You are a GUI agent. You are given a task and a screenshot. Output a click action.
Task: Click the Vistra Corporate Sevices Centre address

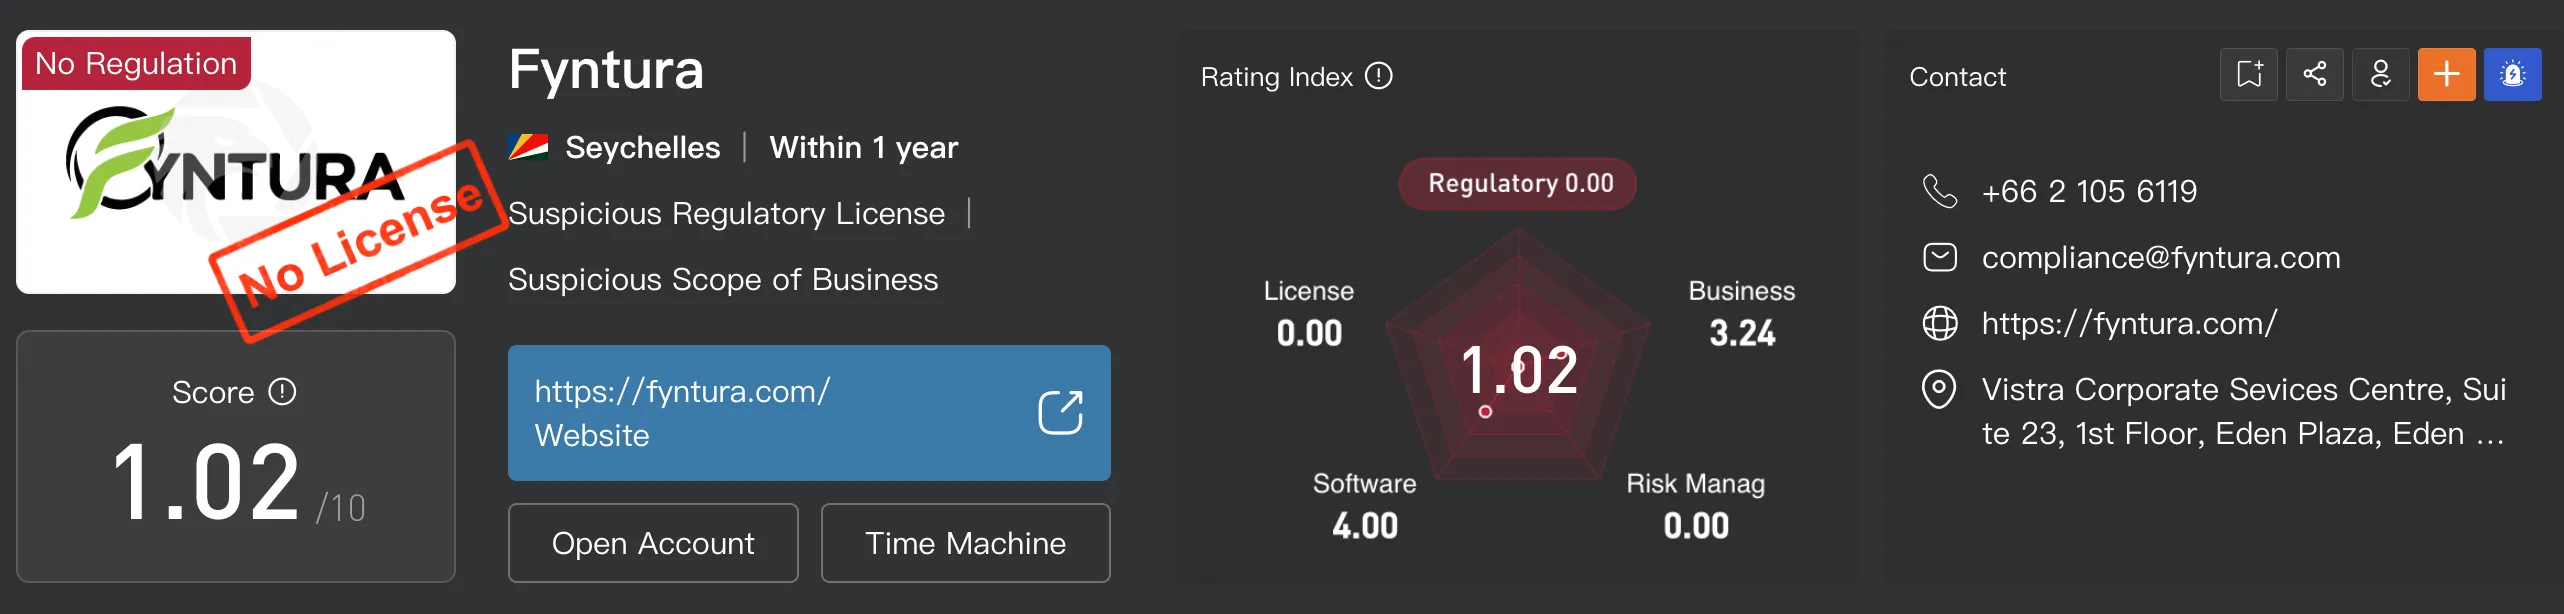(x=2244, y=411)
